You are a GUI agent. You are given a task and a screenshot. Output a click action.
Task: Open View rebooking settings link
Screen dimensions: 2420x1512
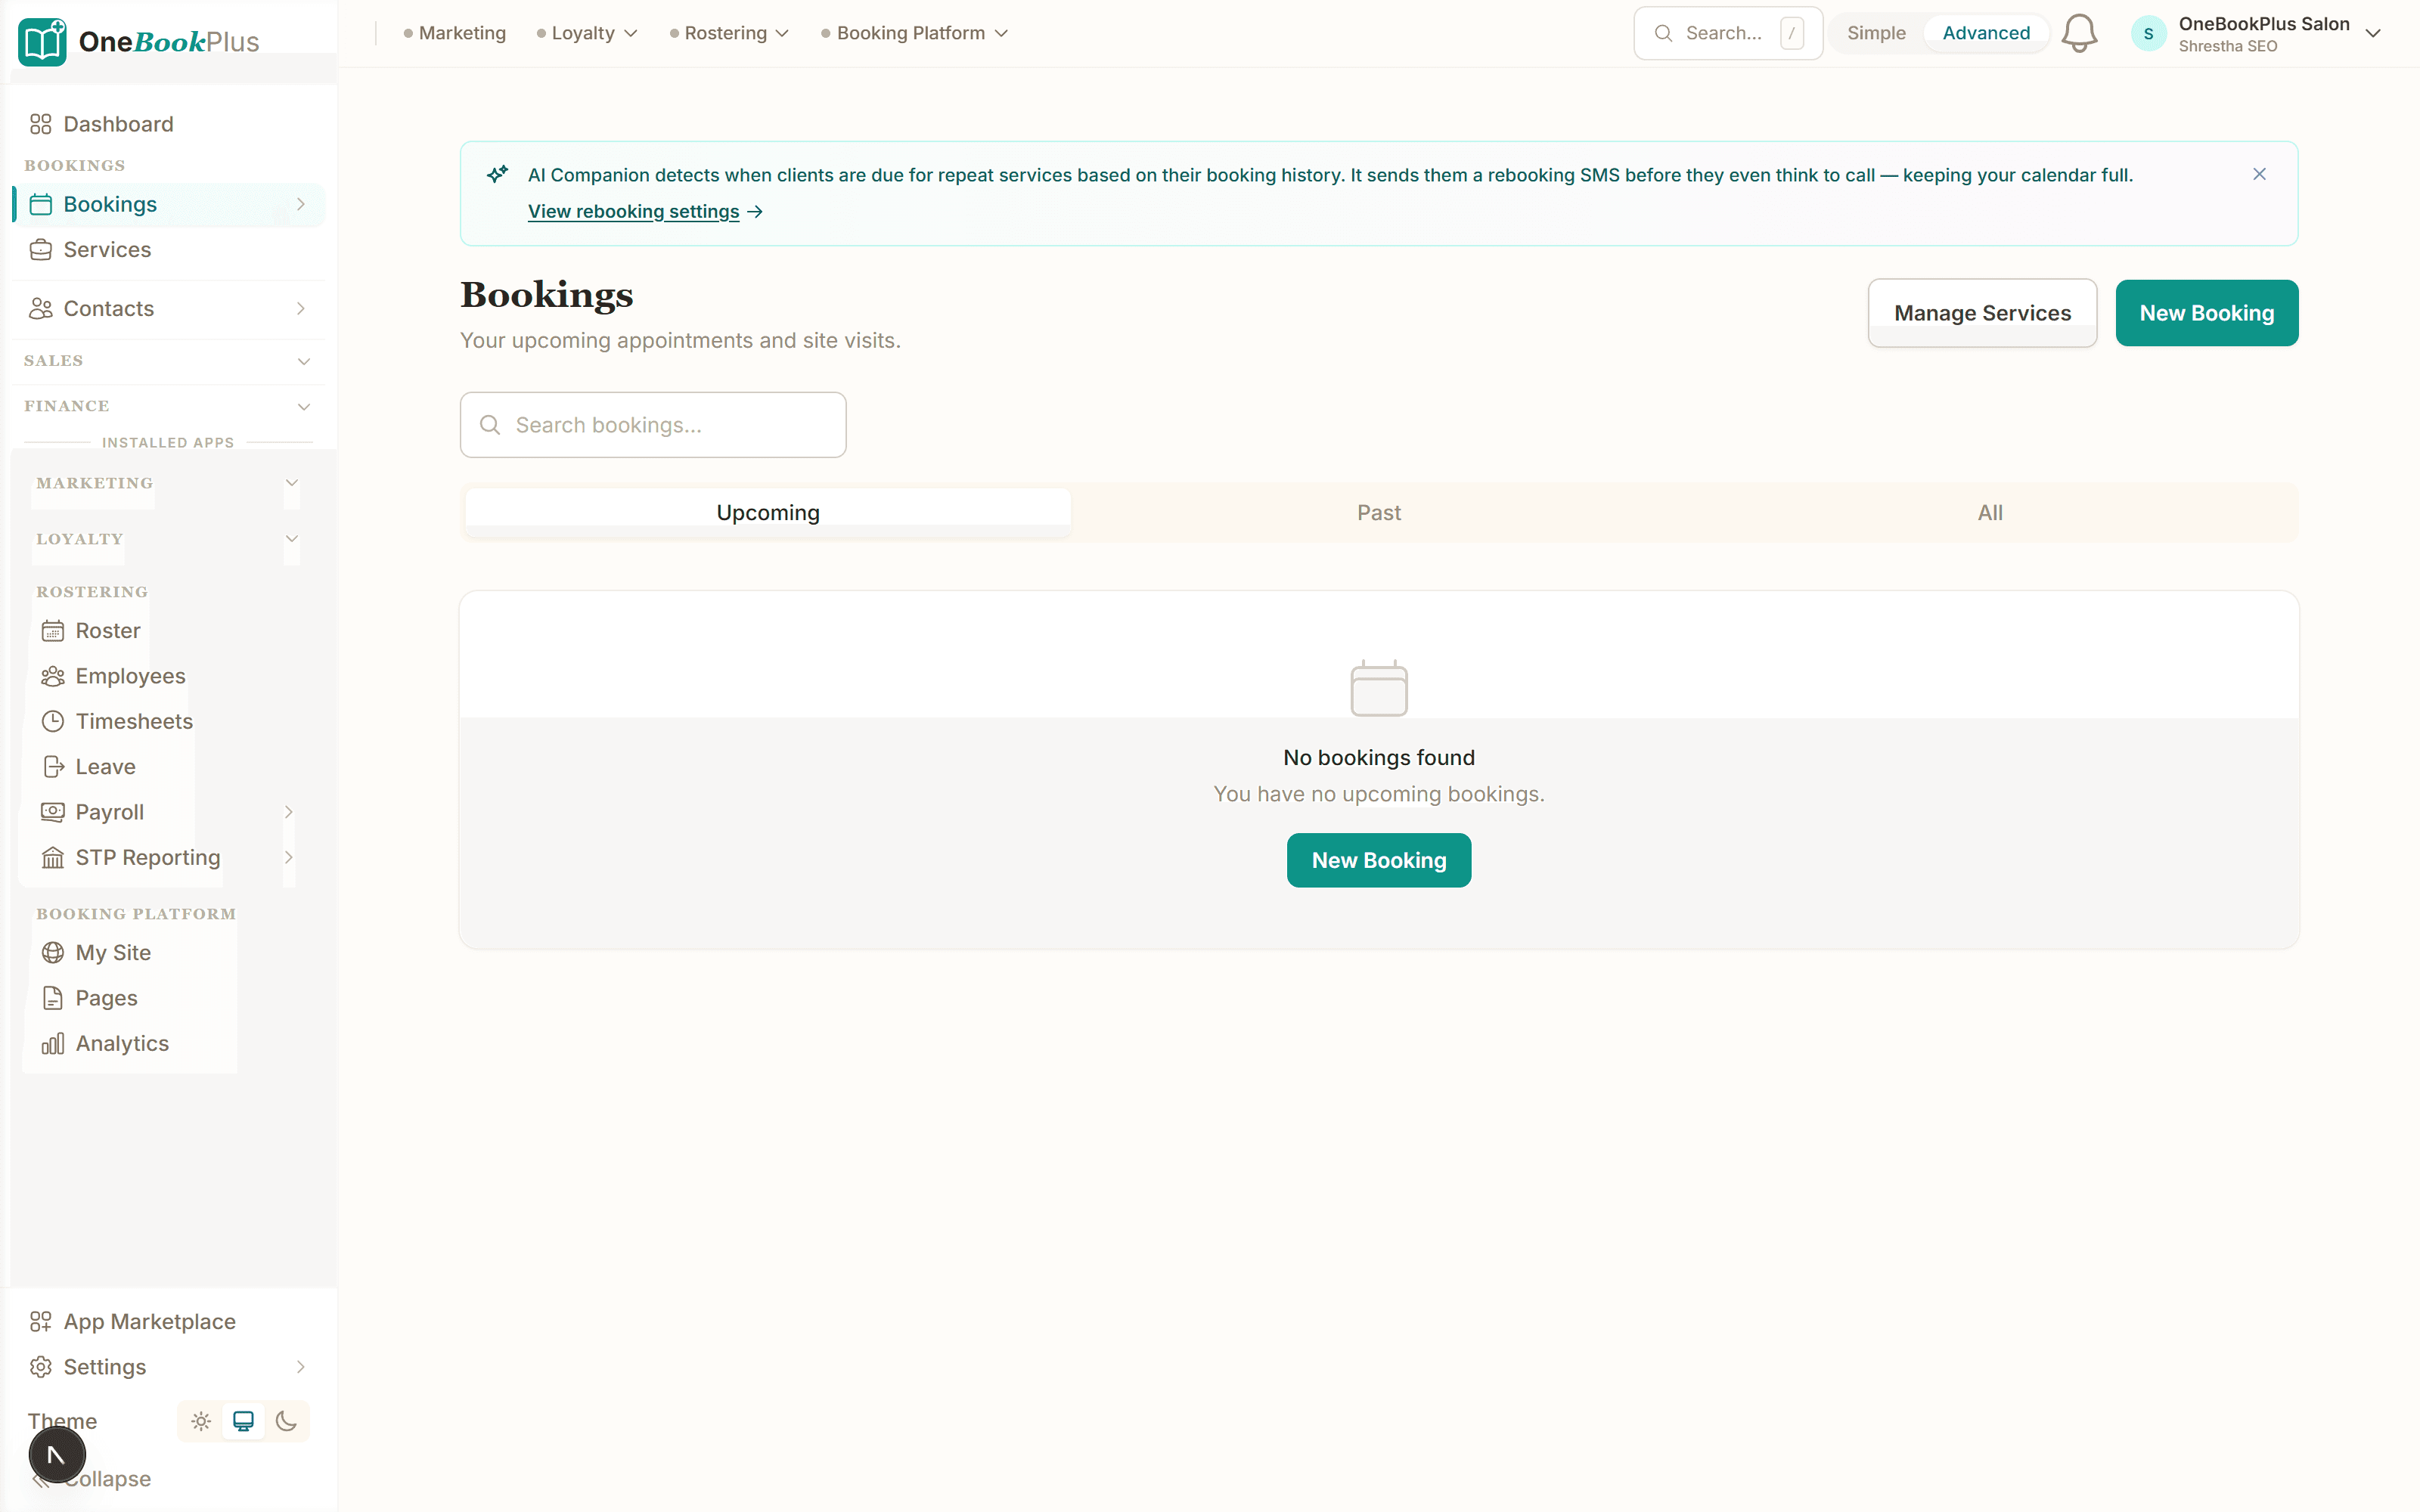(632, 211)
